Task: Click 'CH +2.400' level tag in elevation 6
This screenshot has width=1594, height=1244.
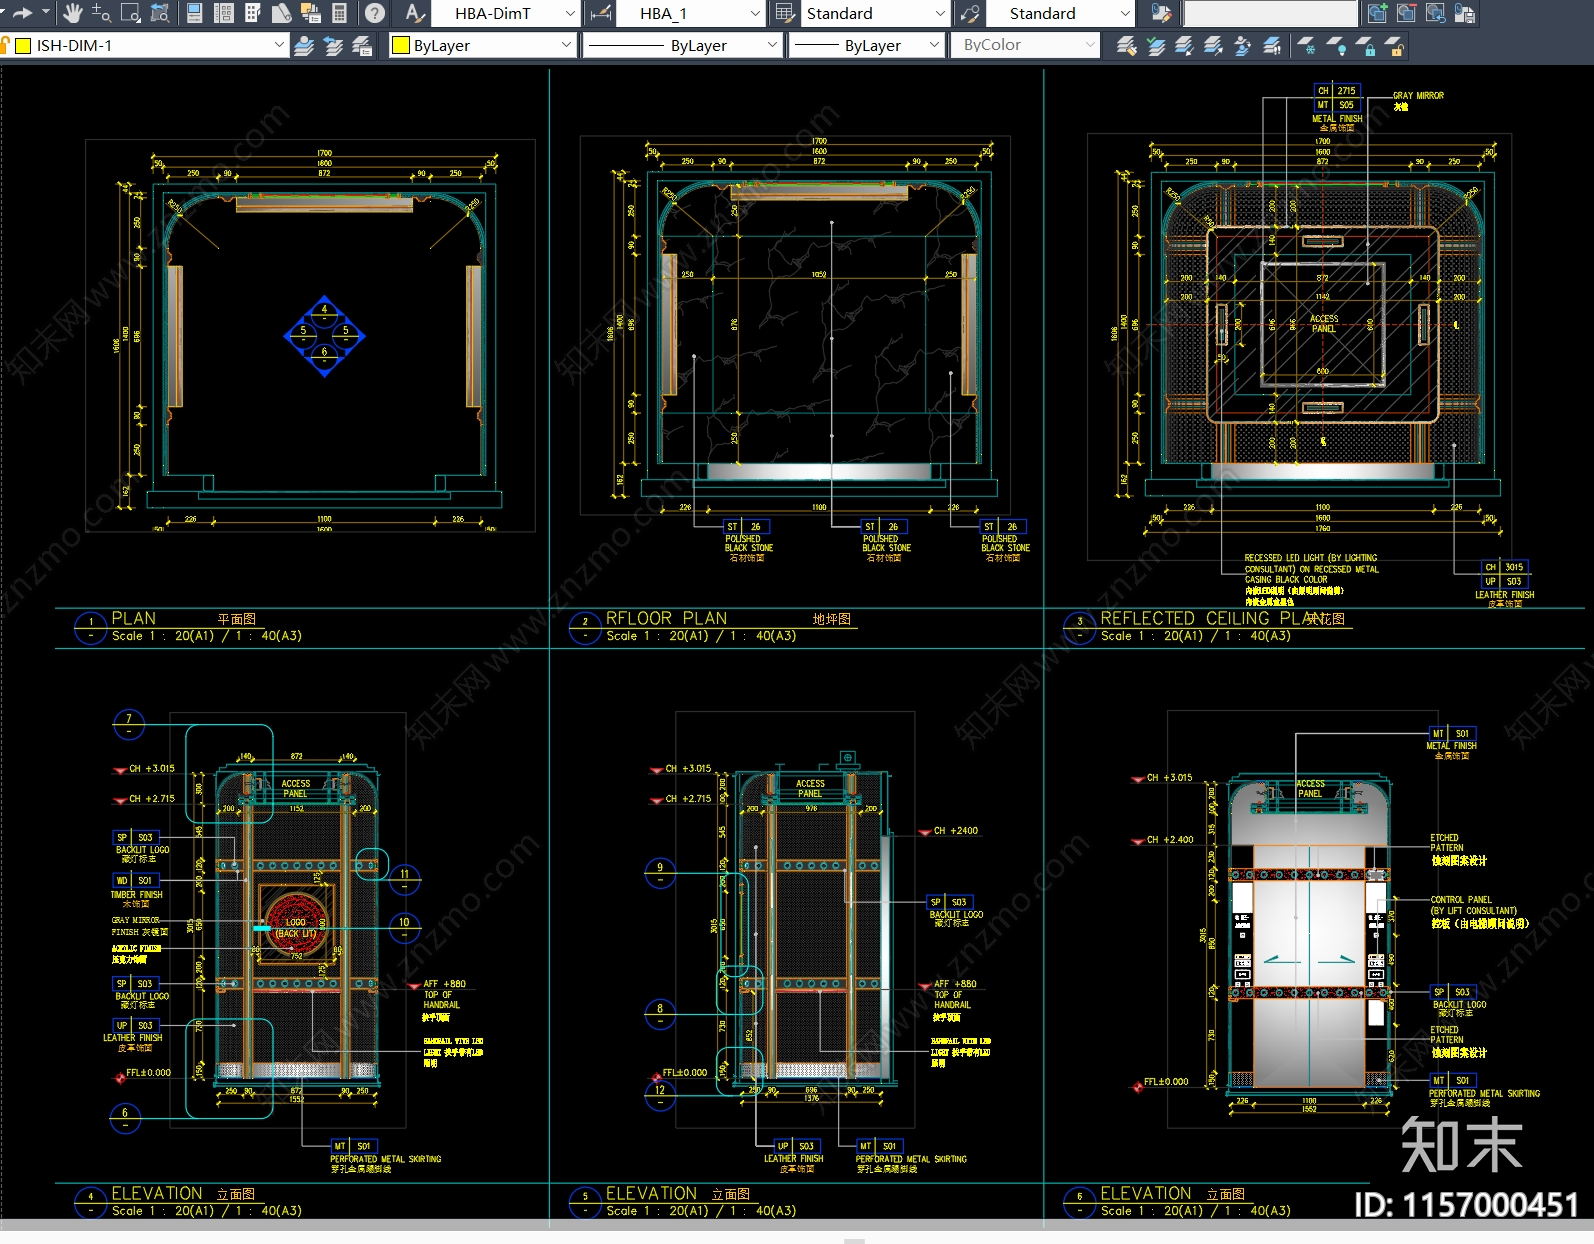Action: pos(1170,840)
